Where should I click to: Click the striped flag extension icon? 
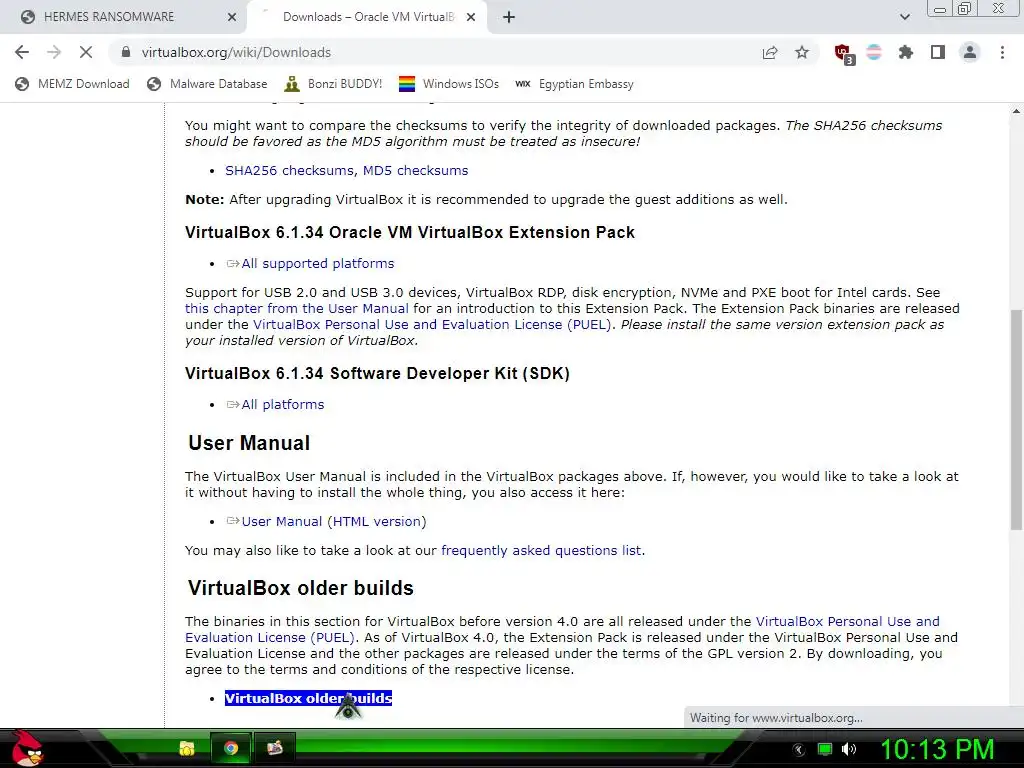[x=874, y=52]
